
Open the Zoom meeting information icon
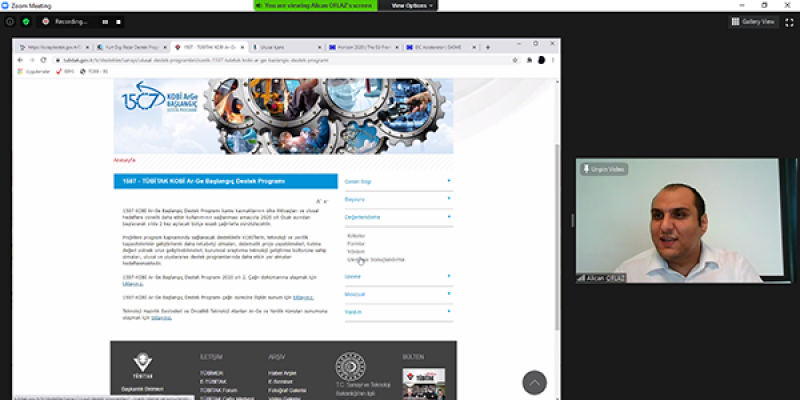click(x=10, y=22)
